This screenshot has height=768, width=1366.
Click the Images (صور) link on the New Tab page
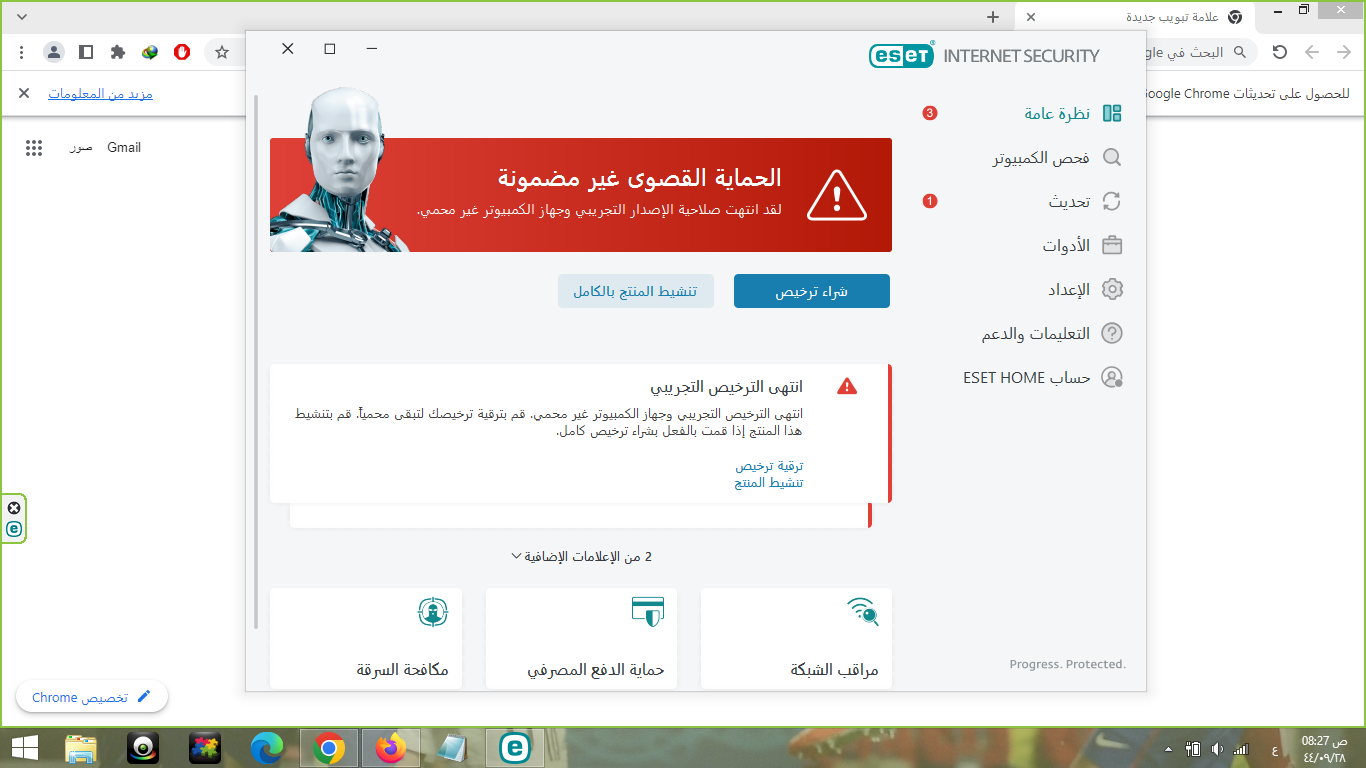tap(81, 148)
